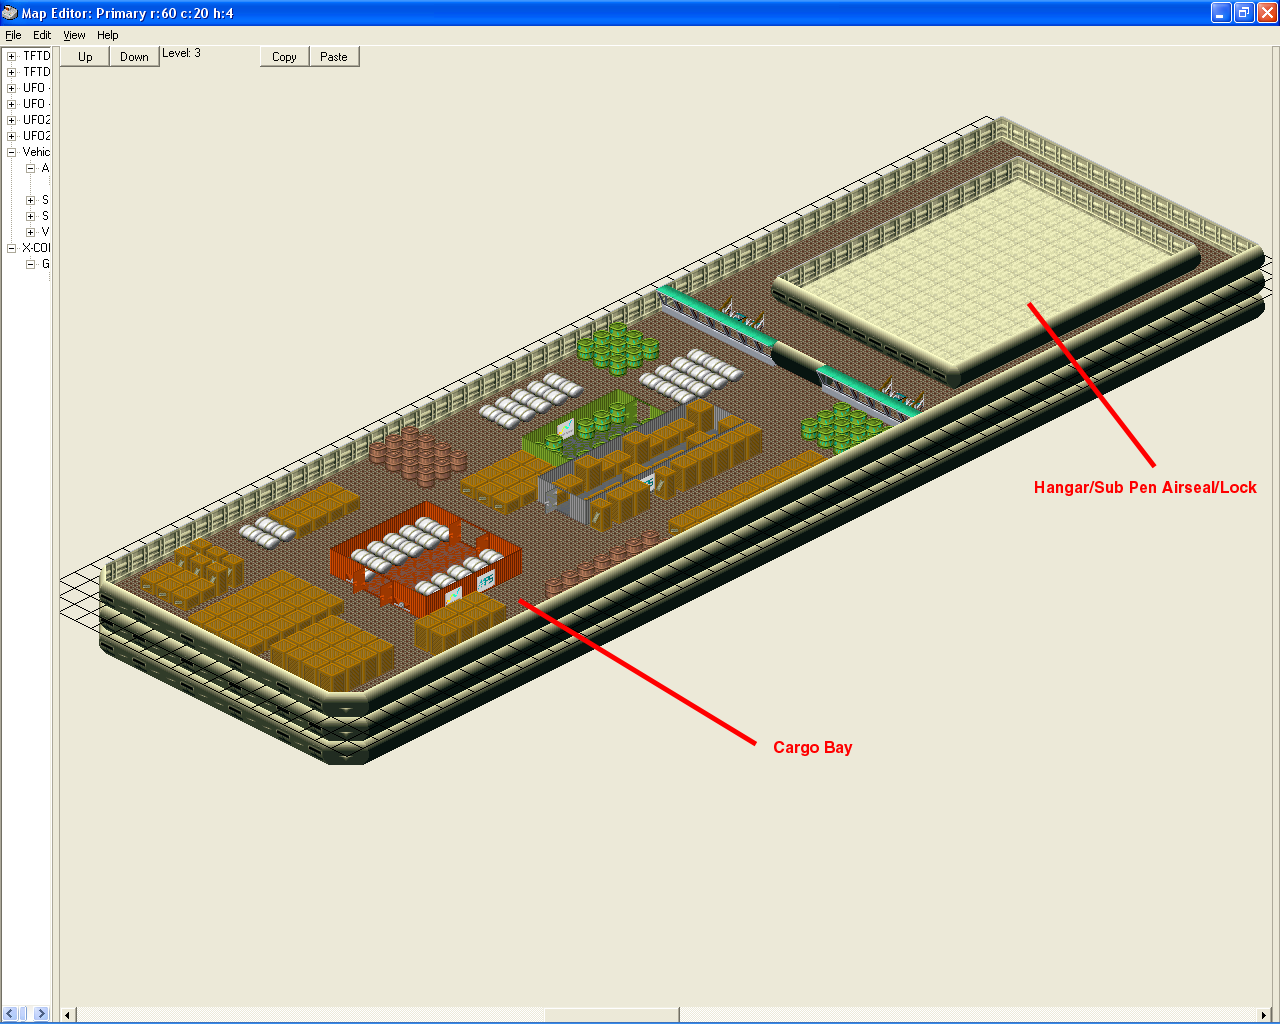Select the A item under Vehic

[x=45, y=168]
